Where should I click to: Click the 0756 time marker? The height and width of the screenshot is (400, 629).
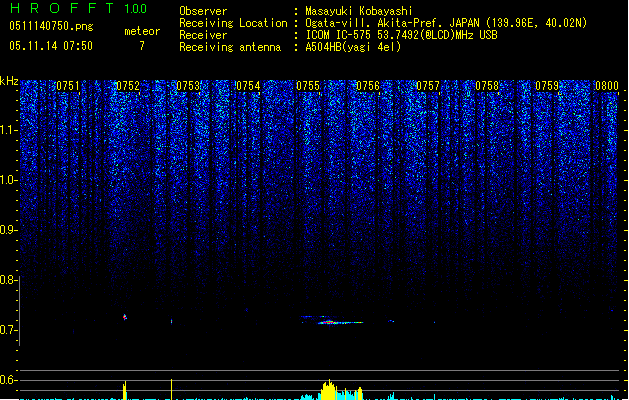pos(368,86)
